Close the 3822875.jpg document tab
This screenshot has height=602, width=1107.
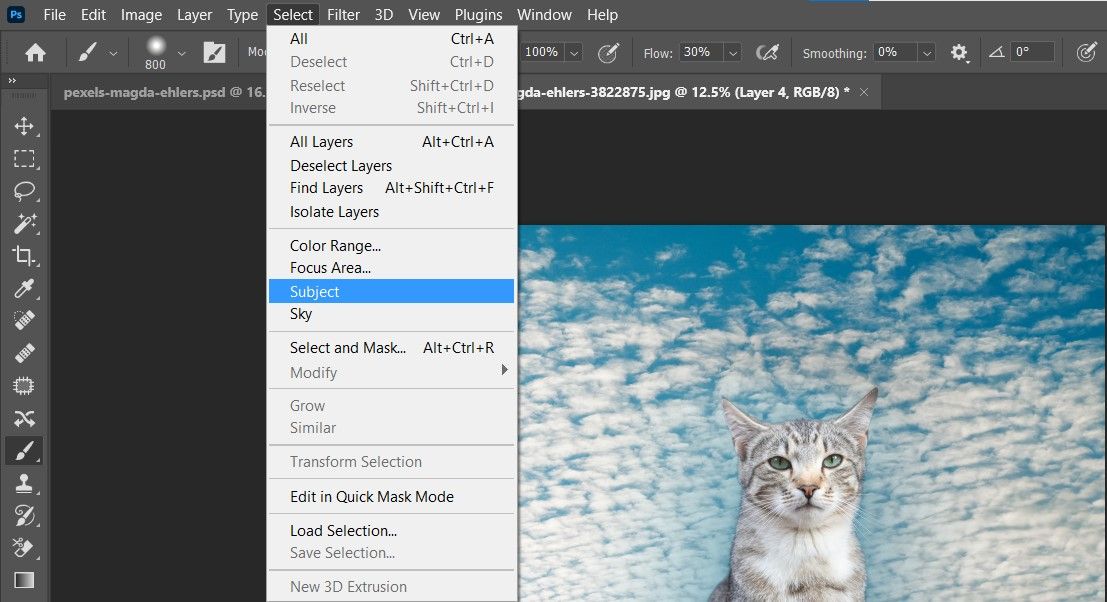(863, 92)
